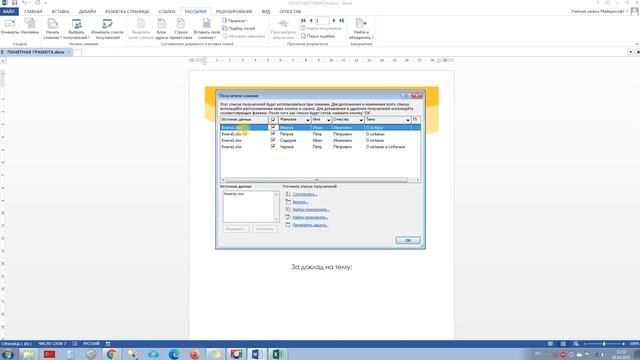Screen dimensions: 640x360
Task: Open the Тема column filter dropdown
Action: click(407, 120)
